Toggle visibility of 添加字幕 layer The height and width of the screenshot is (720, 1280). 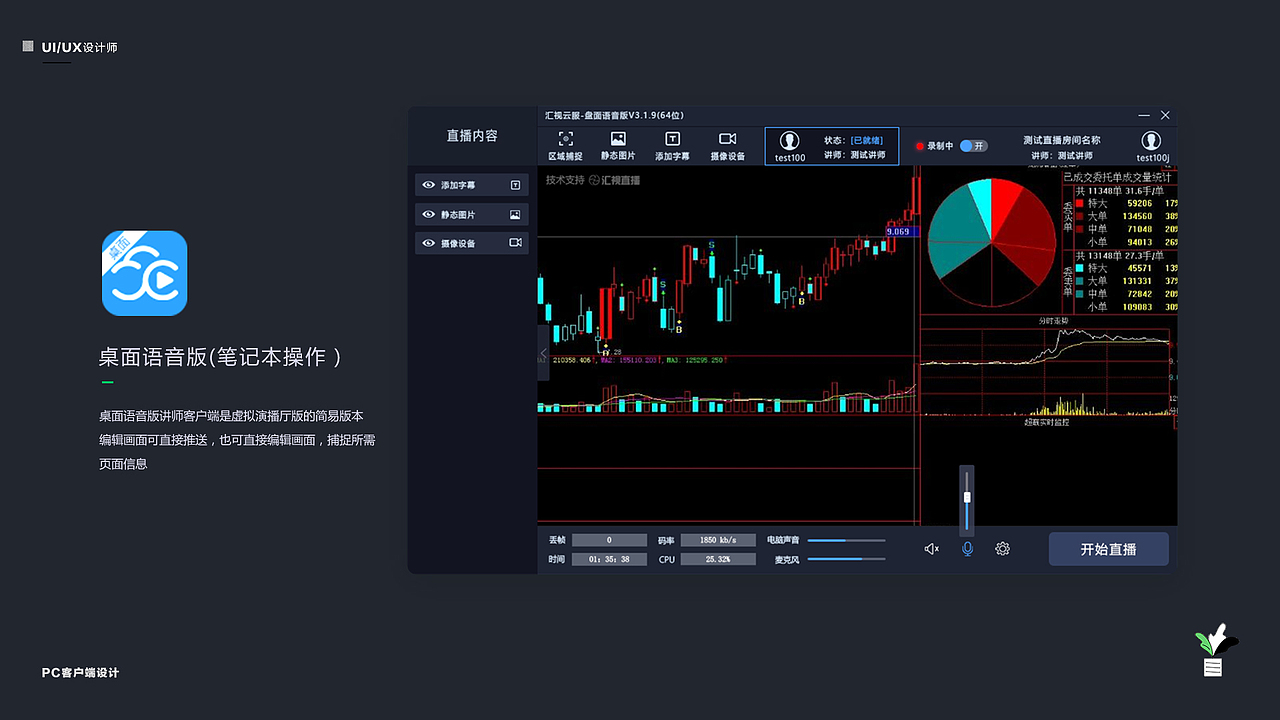(x=429, y=185)
